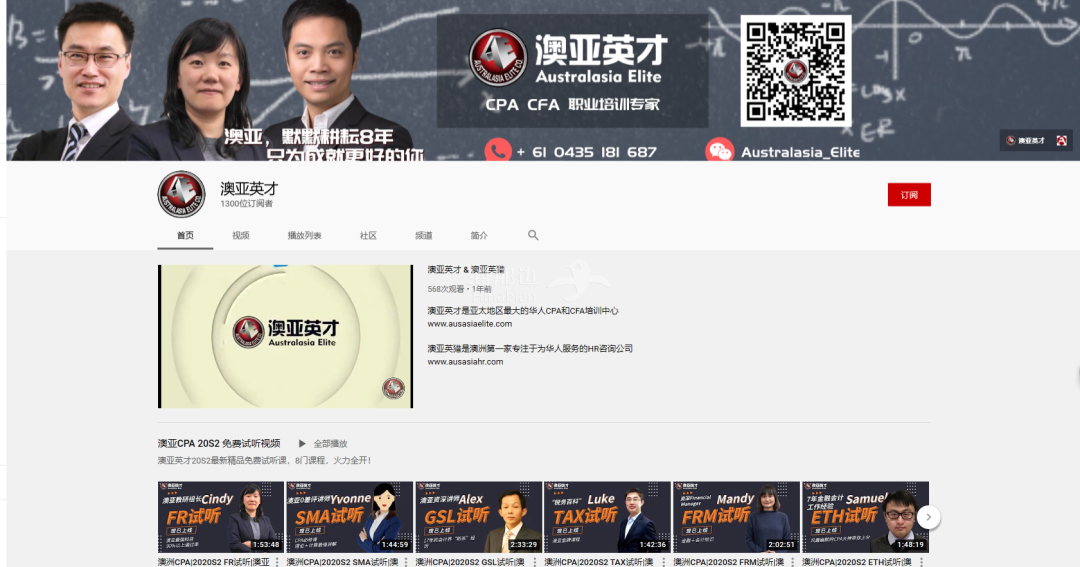Click the Australasia Elite logo in the banner
The width and height of the screenshot is (1080, 567).
tap(497, 57)
